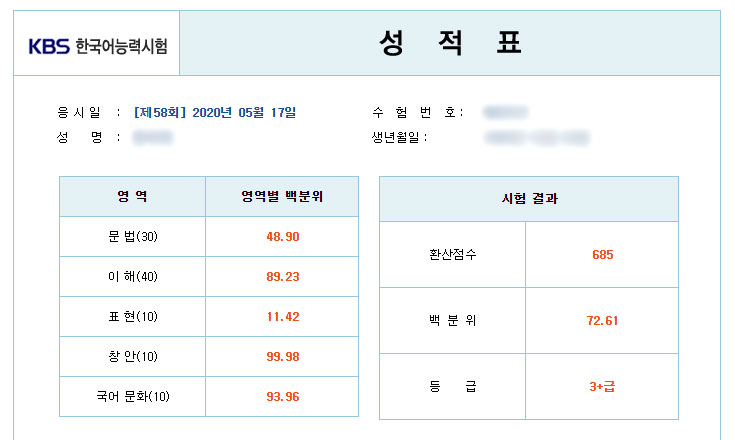Click the overall 백분위 value 72.61
The image size is (735, 440).
coord(602,321)
